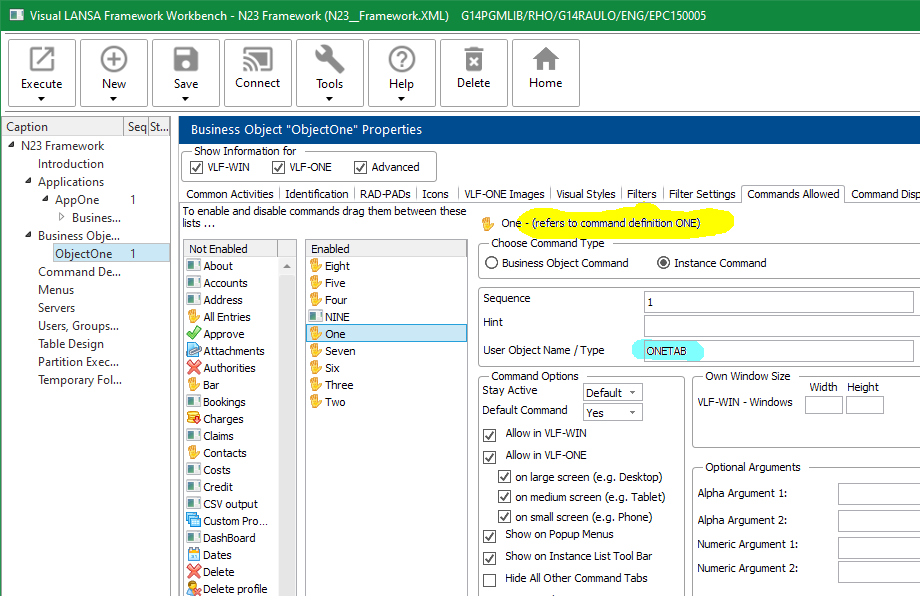Toggle Show on Popup Menus checkbox

click(x=489, y=536)
